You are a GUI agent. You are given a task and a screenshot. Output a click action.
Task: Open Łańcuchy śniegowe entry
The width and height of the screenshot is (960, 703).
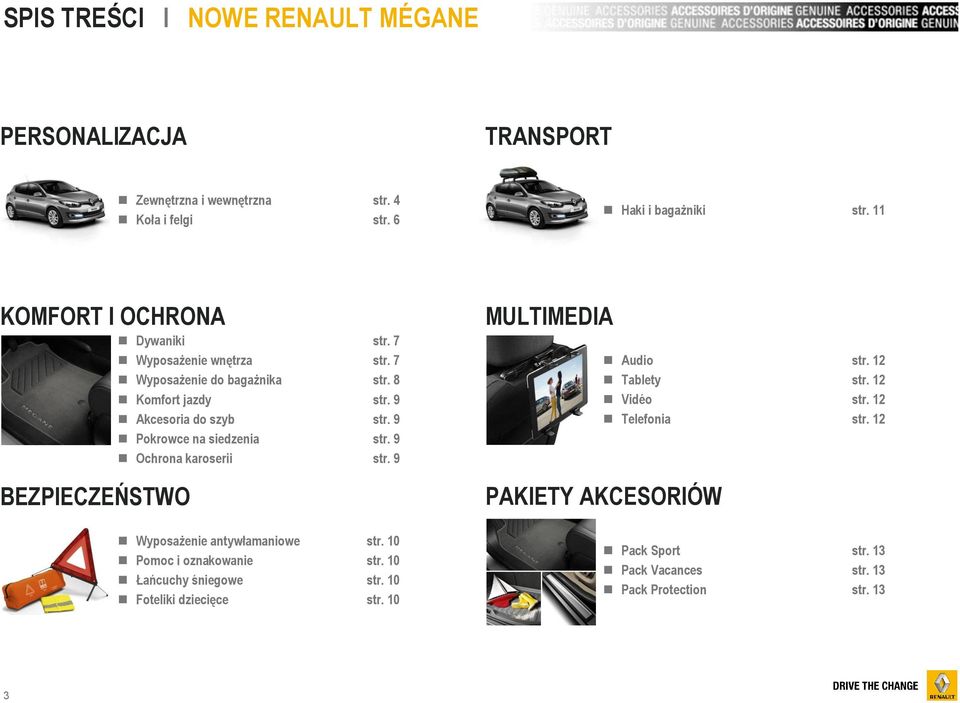pyautogui.click(x=189, y=581)
